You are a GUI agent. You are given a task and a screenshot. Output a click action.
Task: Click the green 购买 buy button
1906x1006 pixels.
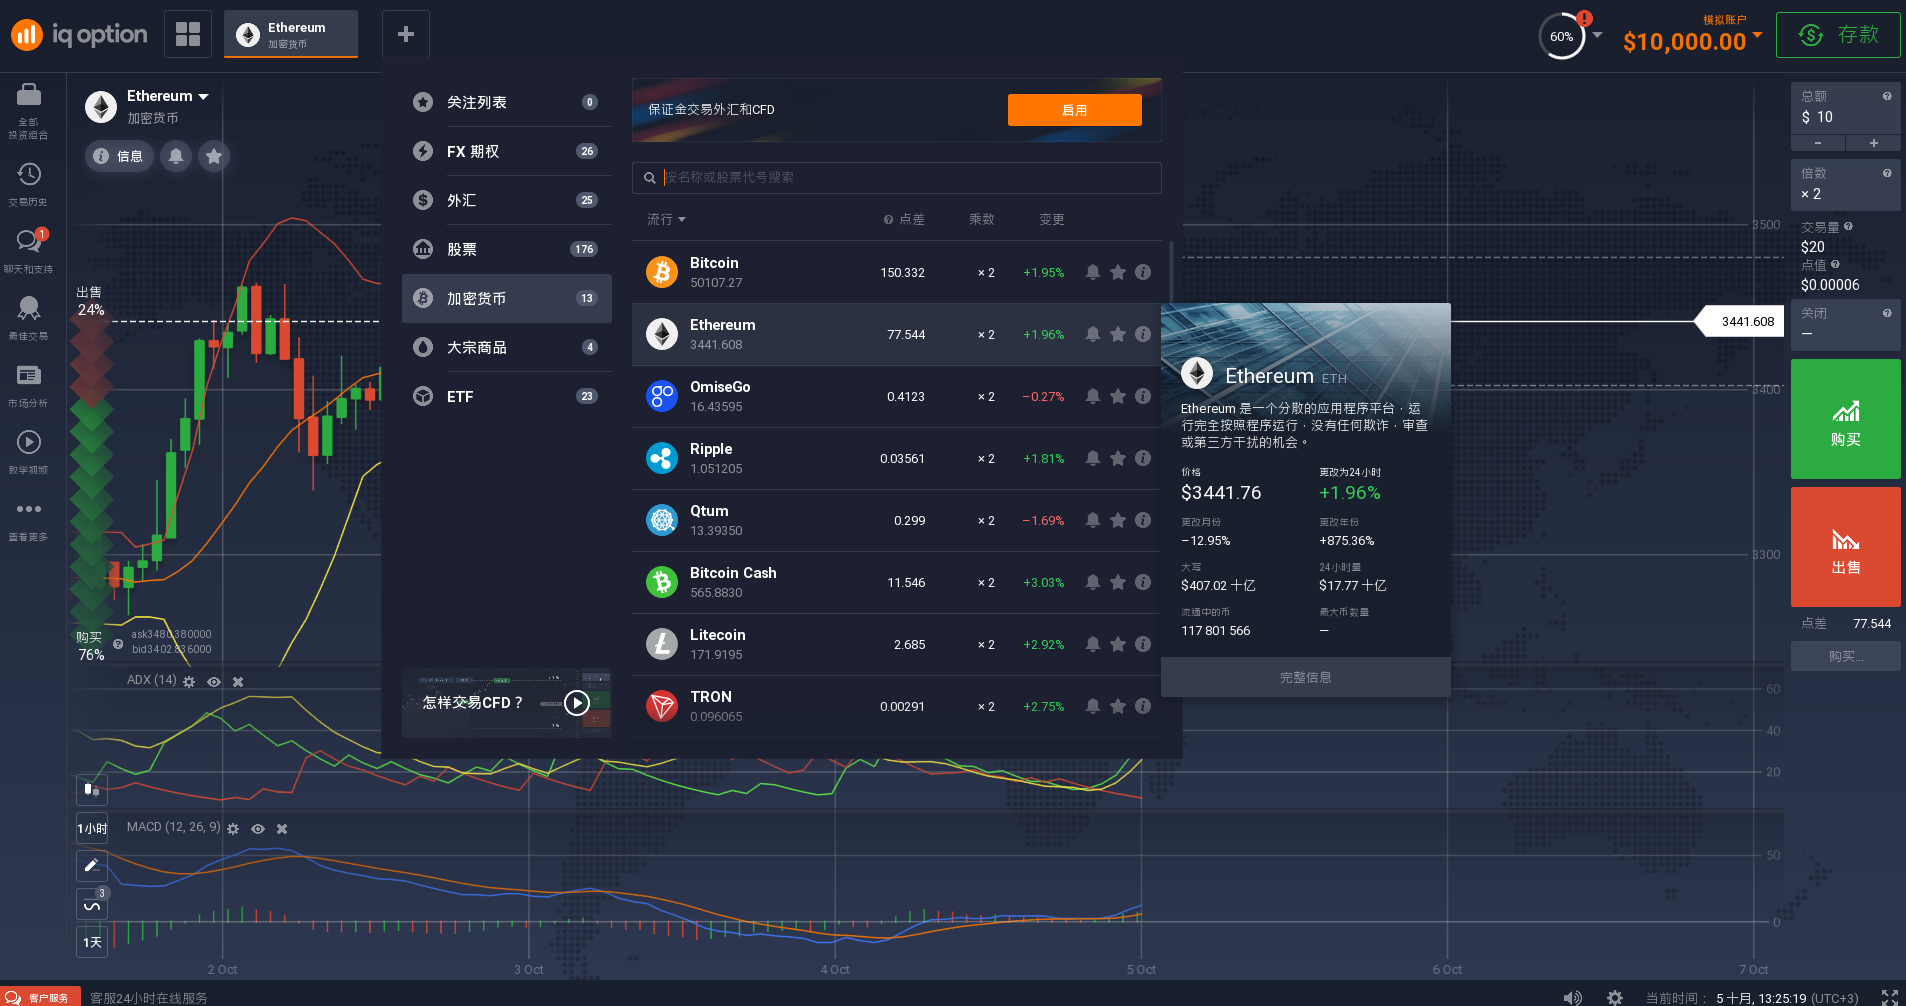[1845, 419]
